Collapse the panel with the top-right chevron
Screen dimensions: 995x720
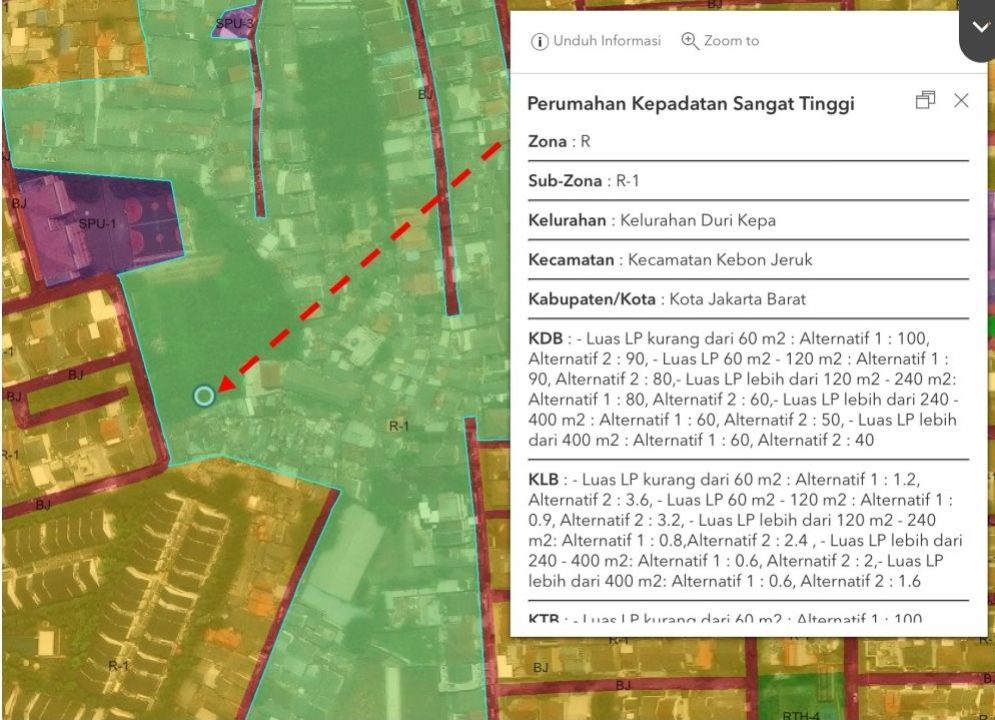click(978, 29)
